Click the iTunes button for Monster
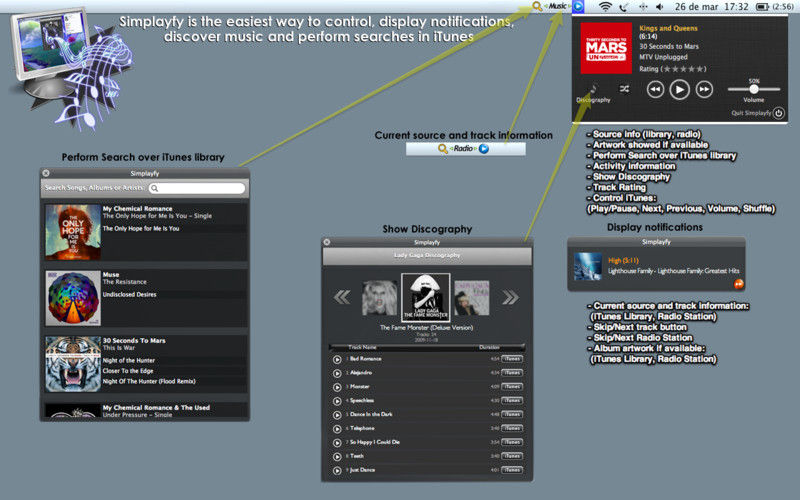Viewport: 800px width, 500px height. (512, 386)
